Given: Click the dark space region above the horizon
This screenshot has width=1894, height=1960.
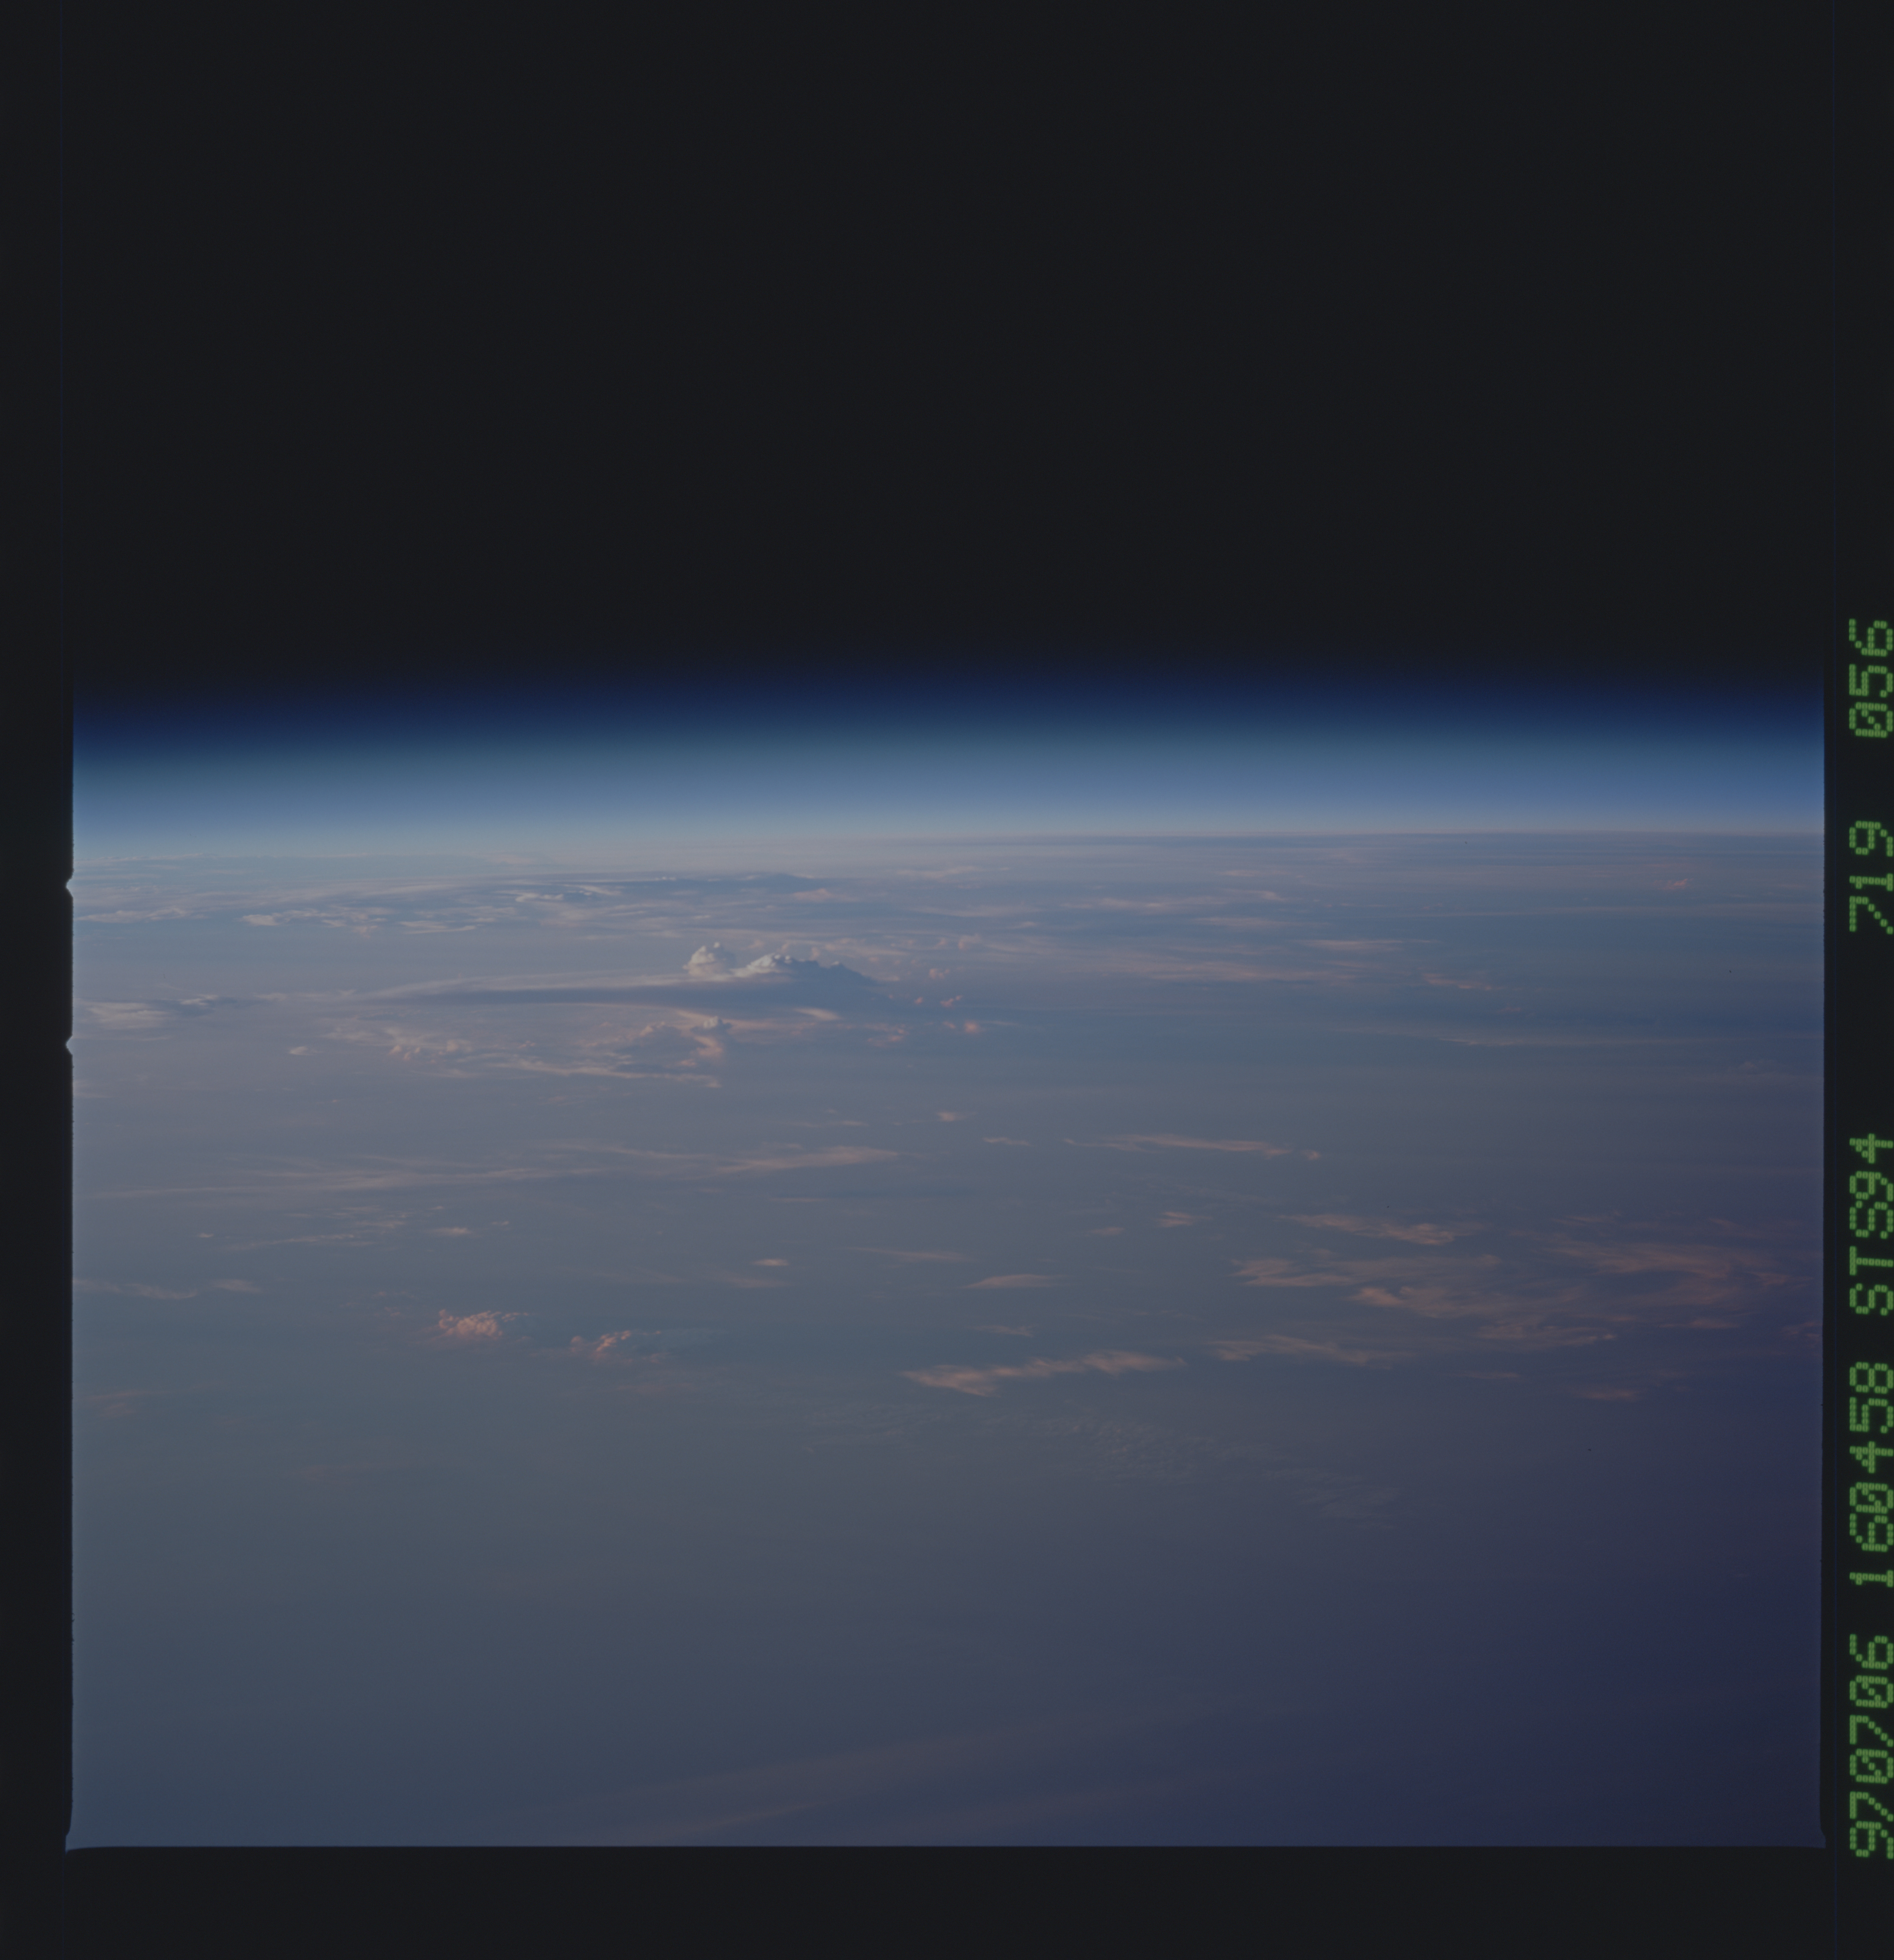Looking at the screenshot, I should pos(950,350).
